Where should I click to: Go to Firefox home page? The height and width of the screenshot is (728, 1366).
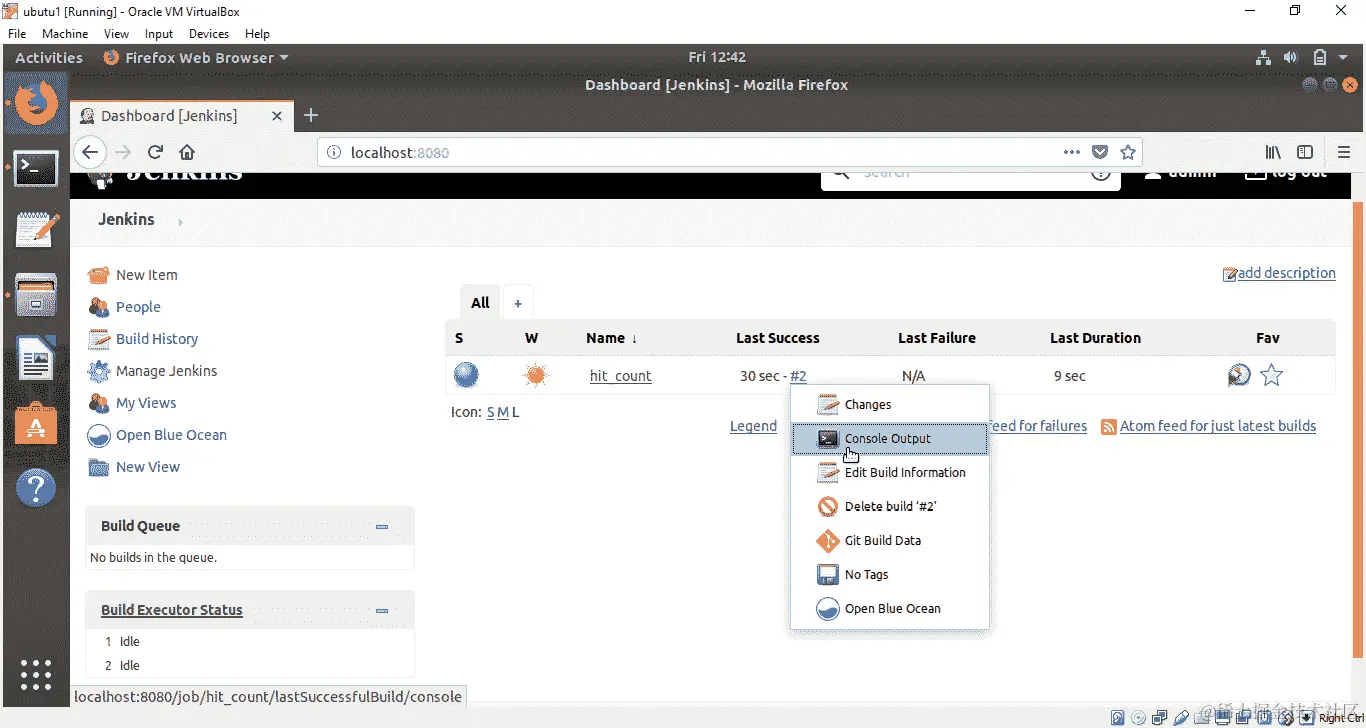pyautogui.click(x=186, y=152)
